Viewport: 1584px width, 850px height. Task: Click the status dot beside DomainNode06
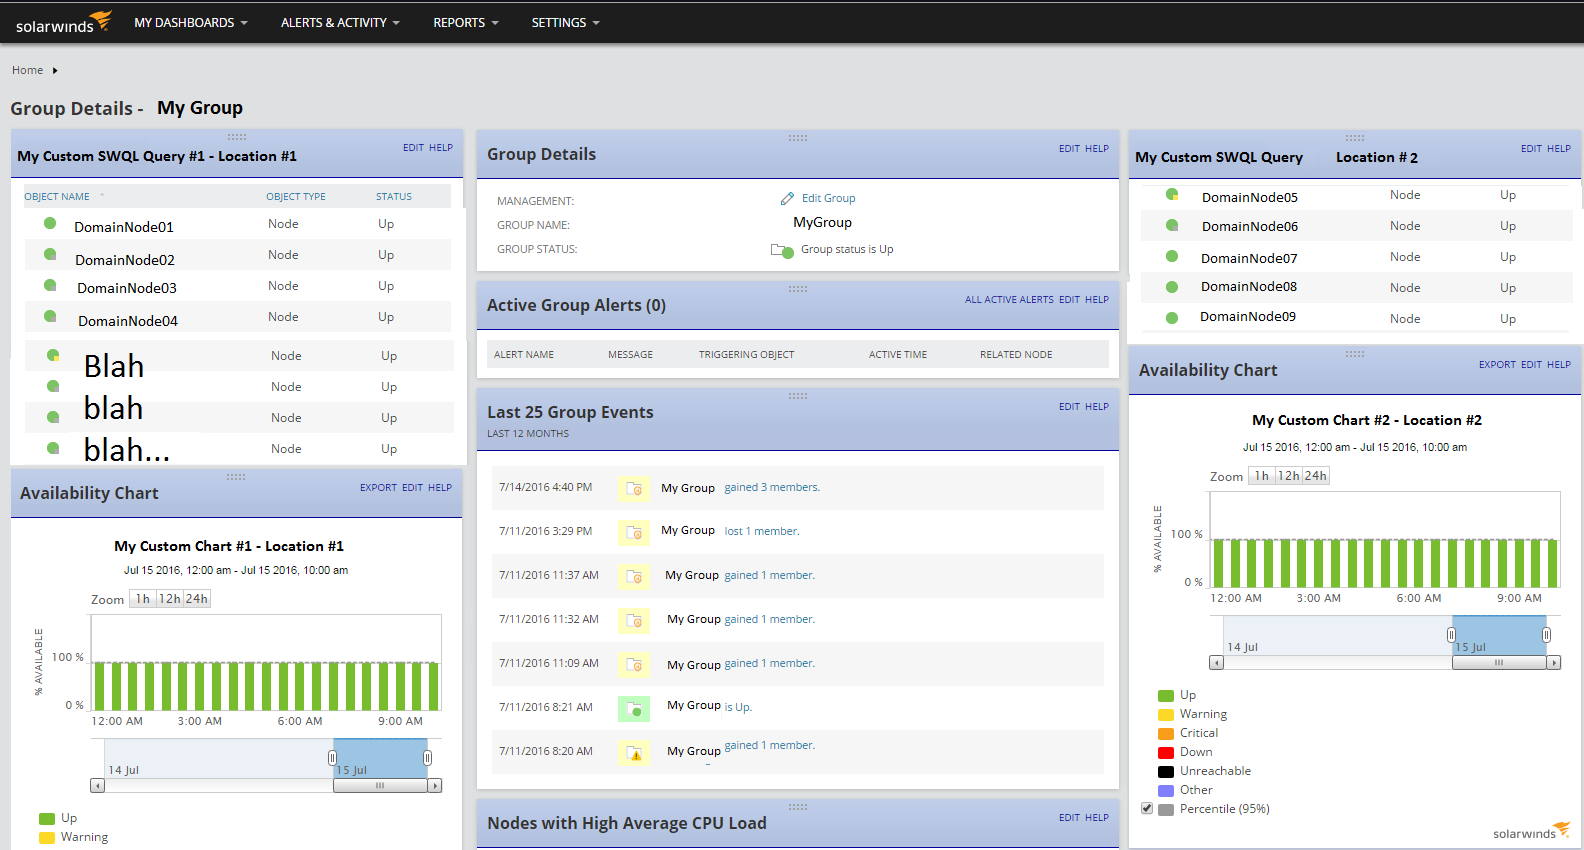pyautogui.click(x=1172, y=225)
